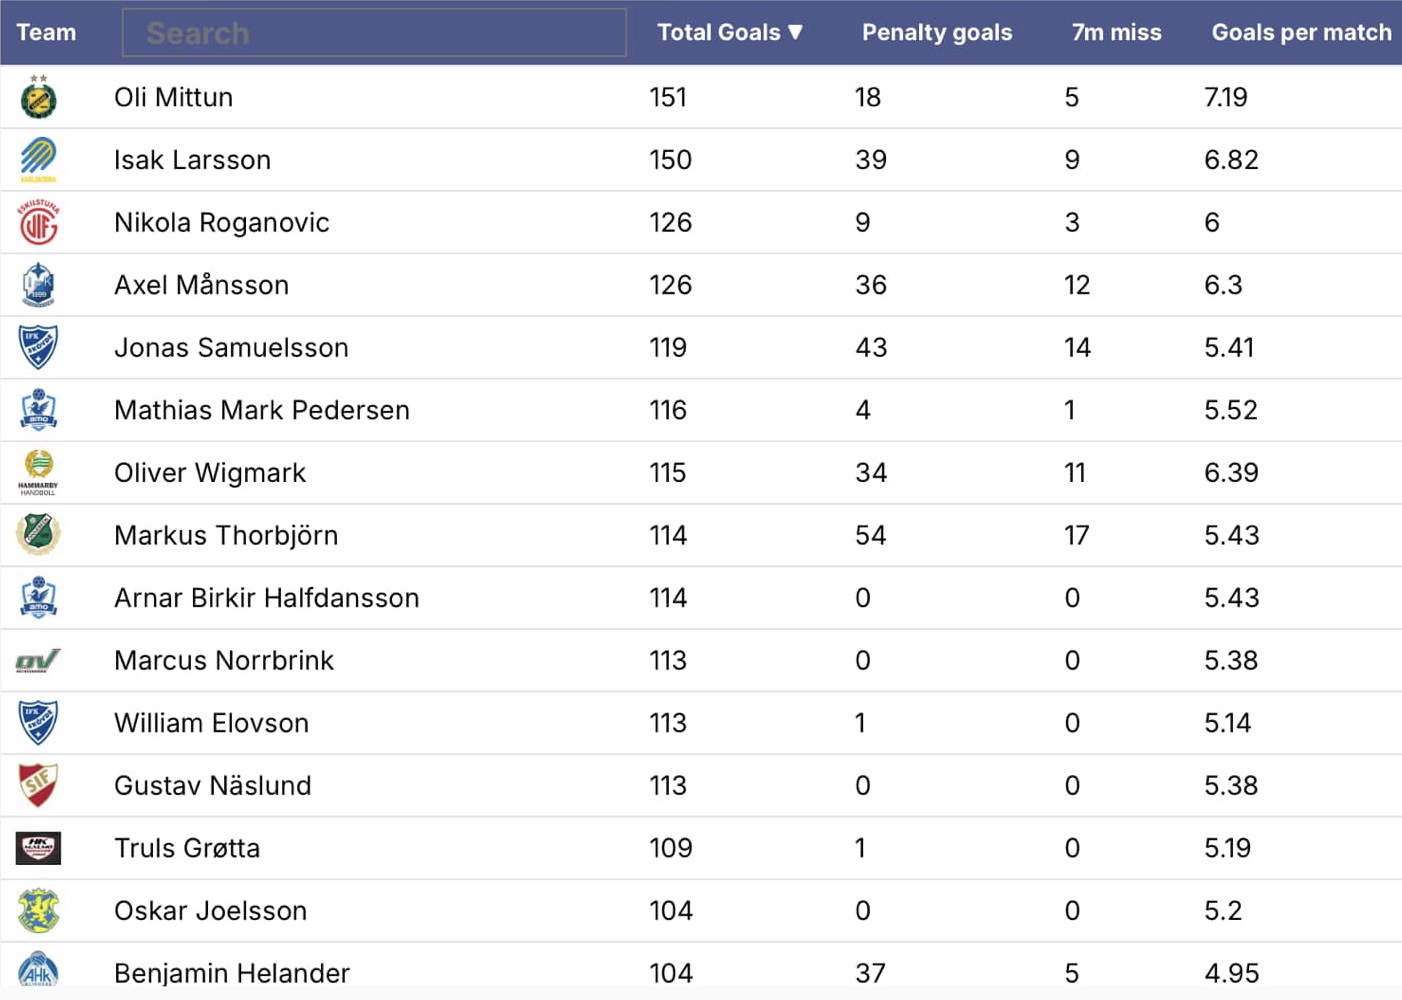
Task: Click the Team column header
Action: (x=46, y=33)
